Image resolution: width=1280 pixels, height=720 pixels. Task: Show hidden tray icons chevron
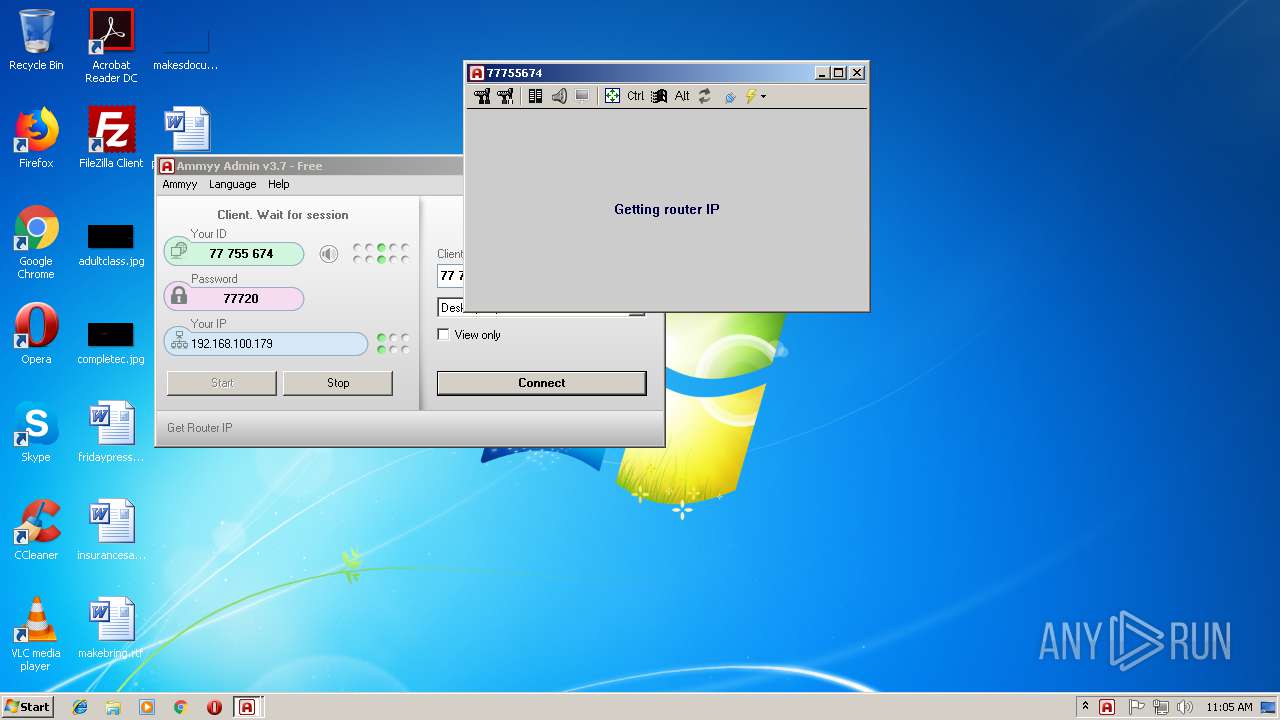[x=1086, y=707]
